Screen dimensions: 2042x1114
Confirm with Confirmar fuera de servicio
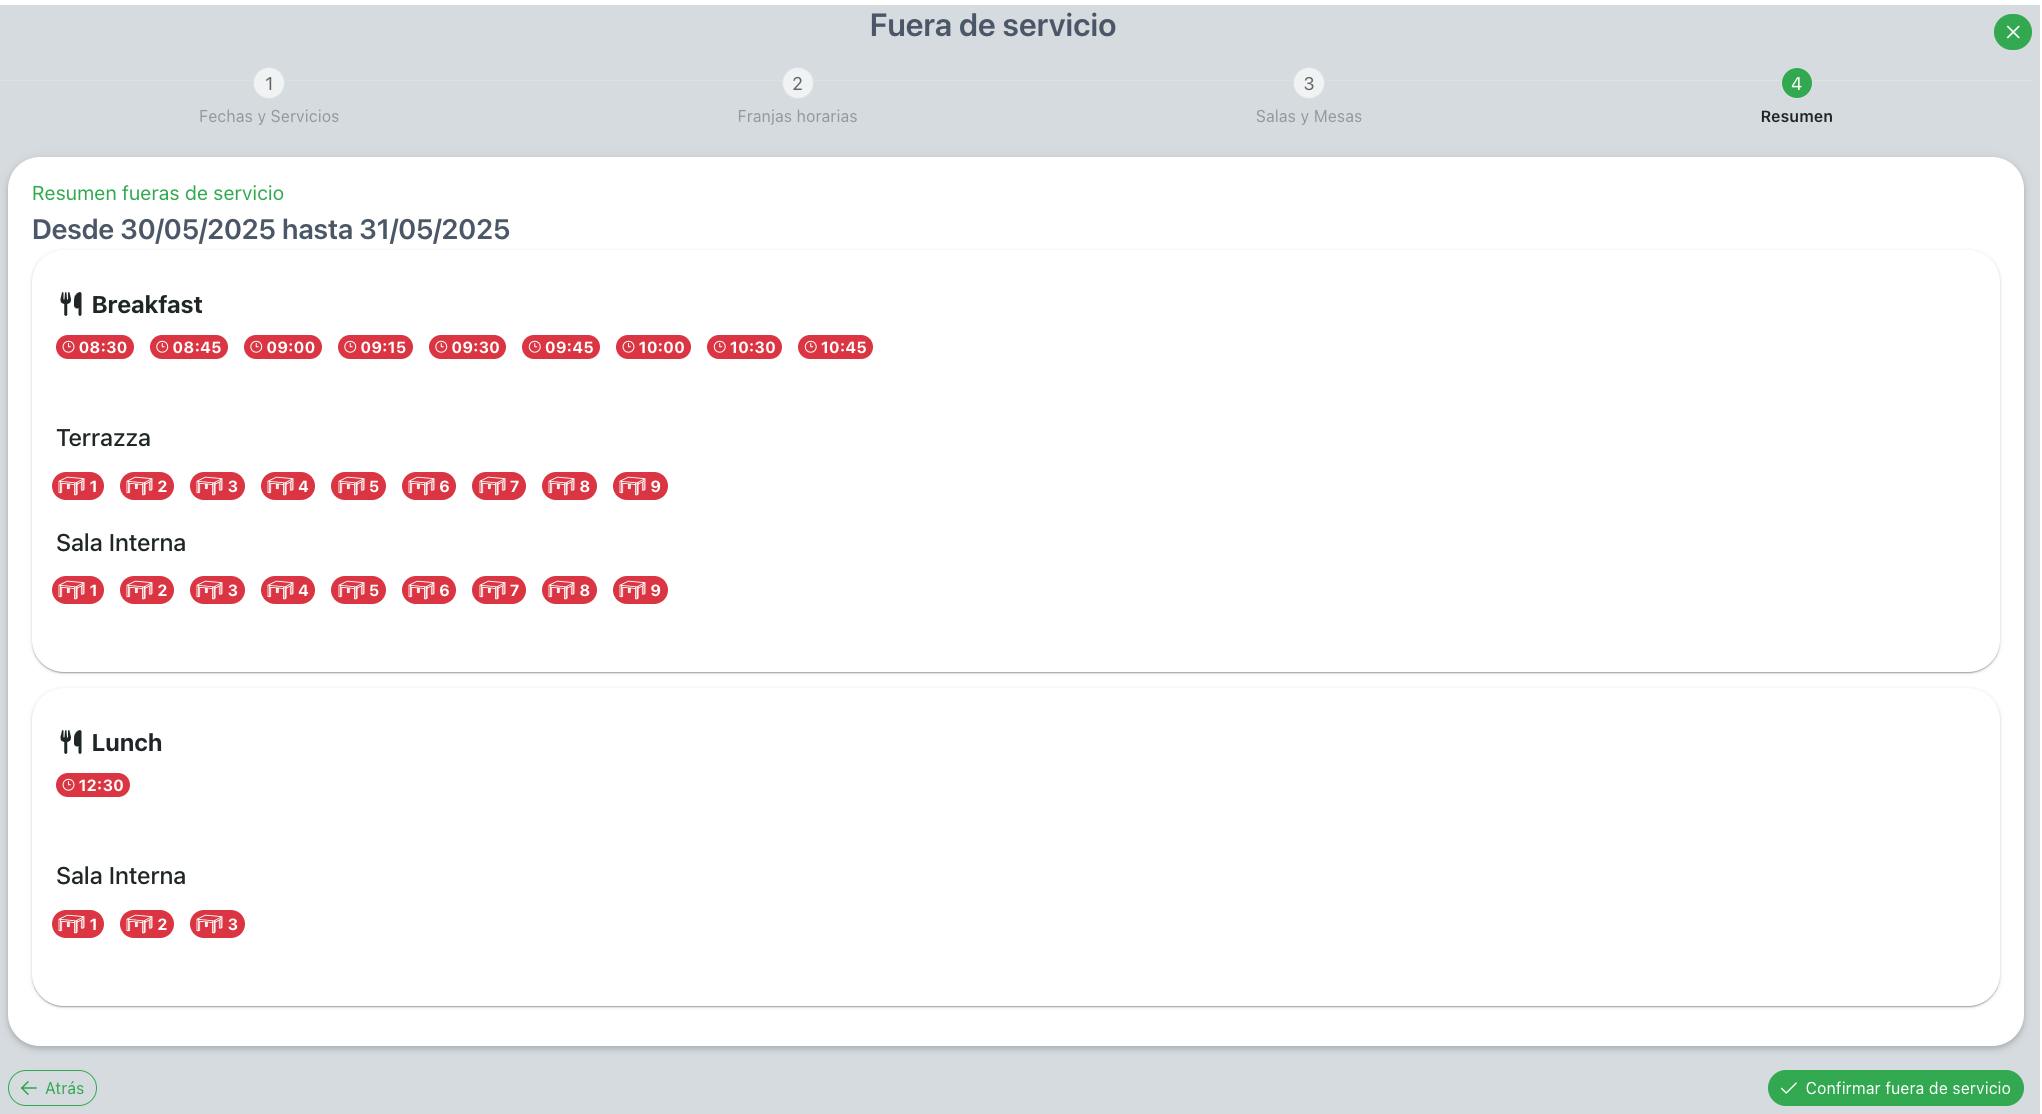1895,1088
